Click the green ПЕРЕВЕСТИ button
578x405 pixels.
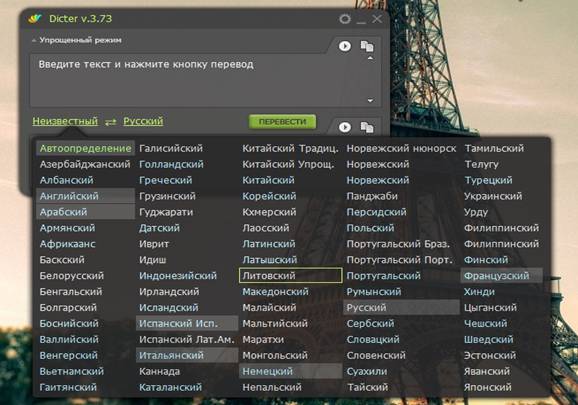[x=282, y=122]
